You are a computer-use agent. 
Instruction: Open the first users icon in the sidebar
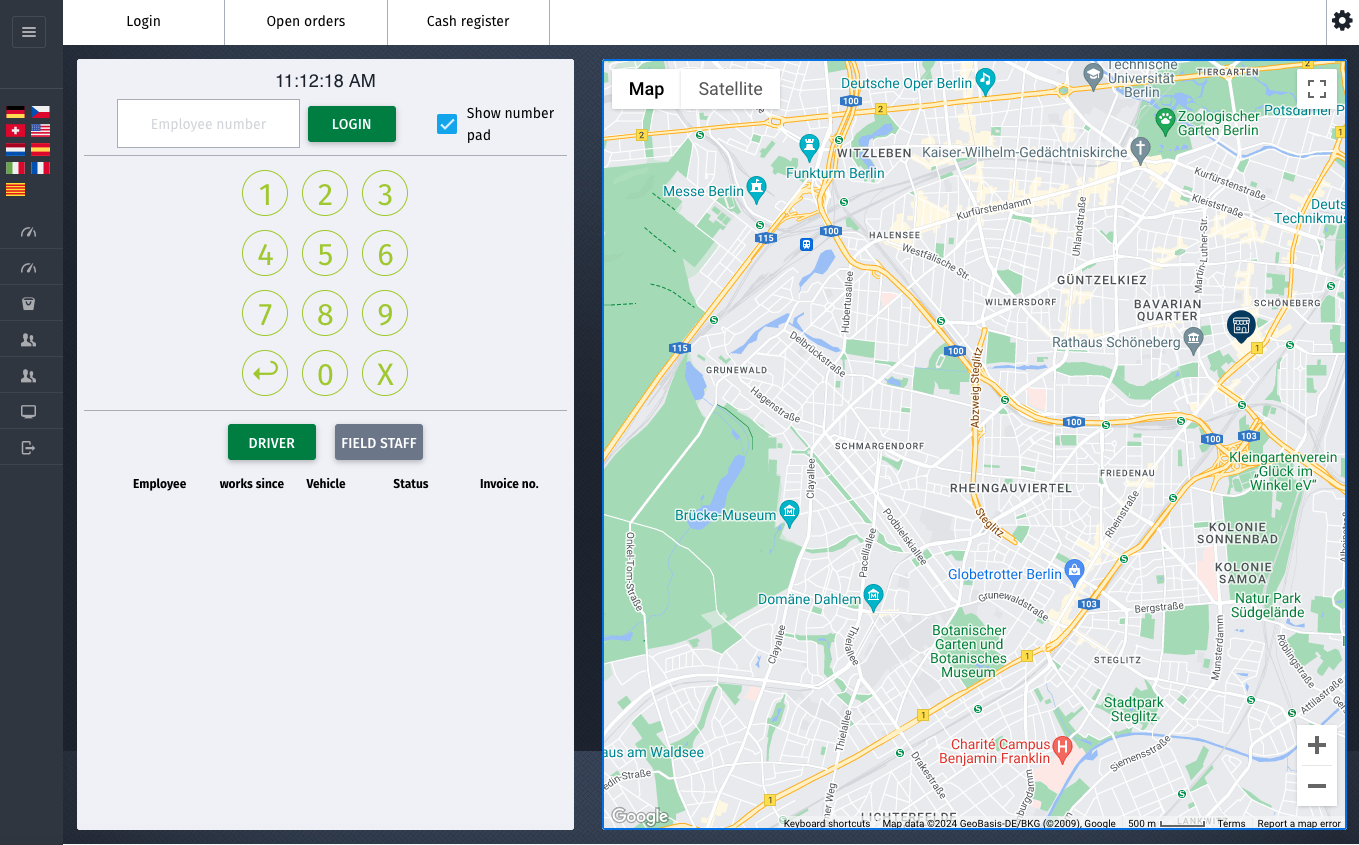coord(28,340)
